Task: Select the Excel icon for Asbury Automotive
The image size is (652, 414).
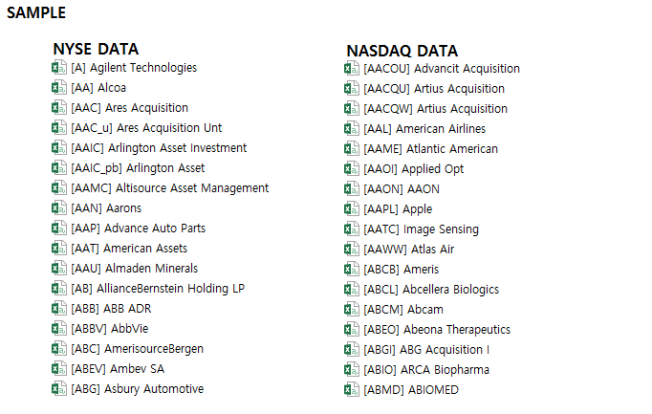Action: (x=58, y=388)
